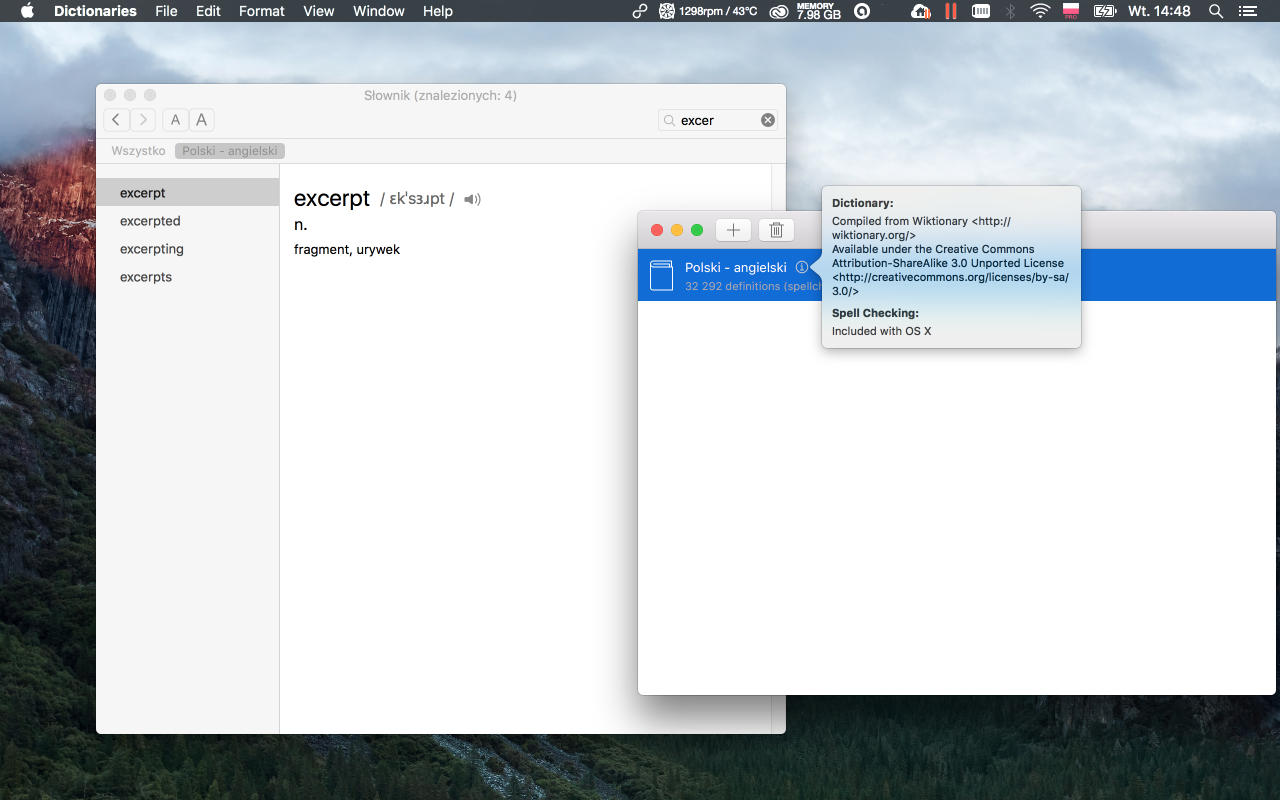Screen dimensions: 1280x800
Task: Open the View menu
Action: (319, 11)
